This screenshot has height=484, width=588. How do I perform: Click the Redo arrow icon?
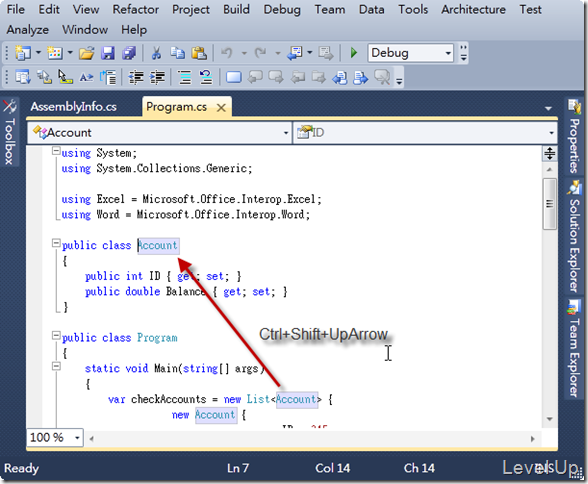261,53
